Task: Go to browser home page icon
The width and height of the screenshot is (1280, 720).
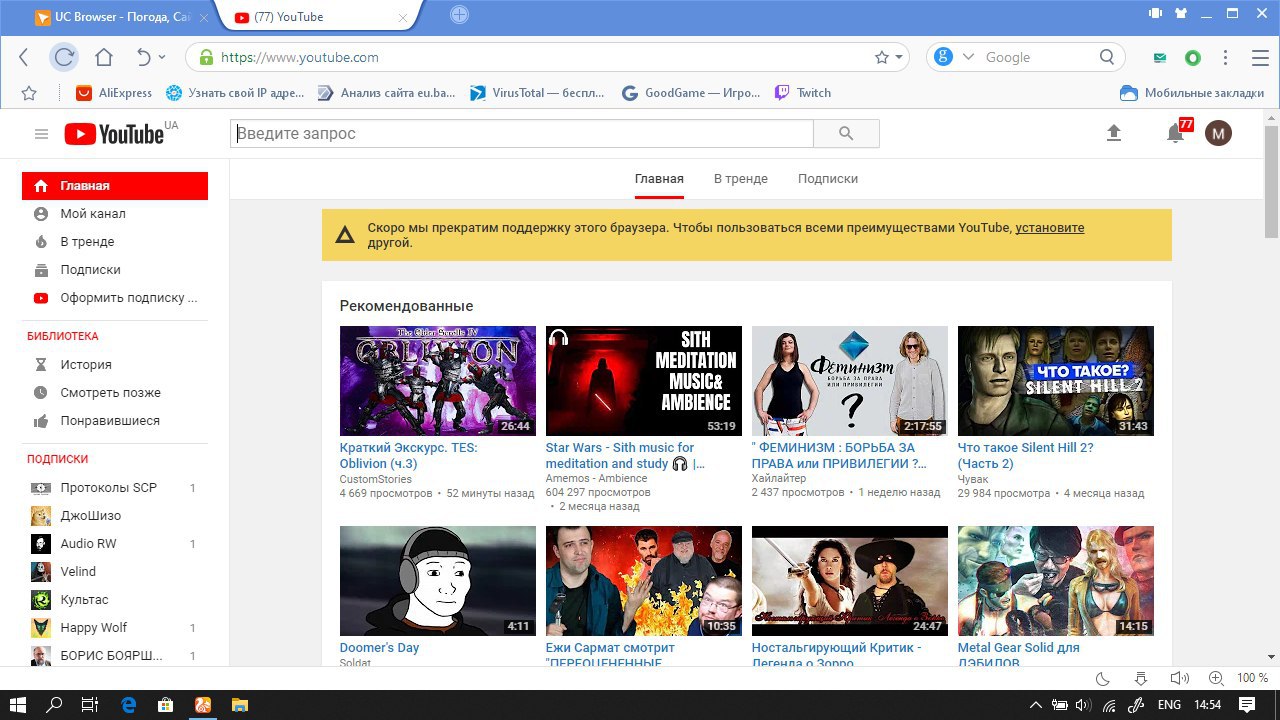Action: (x=104, y=57)
